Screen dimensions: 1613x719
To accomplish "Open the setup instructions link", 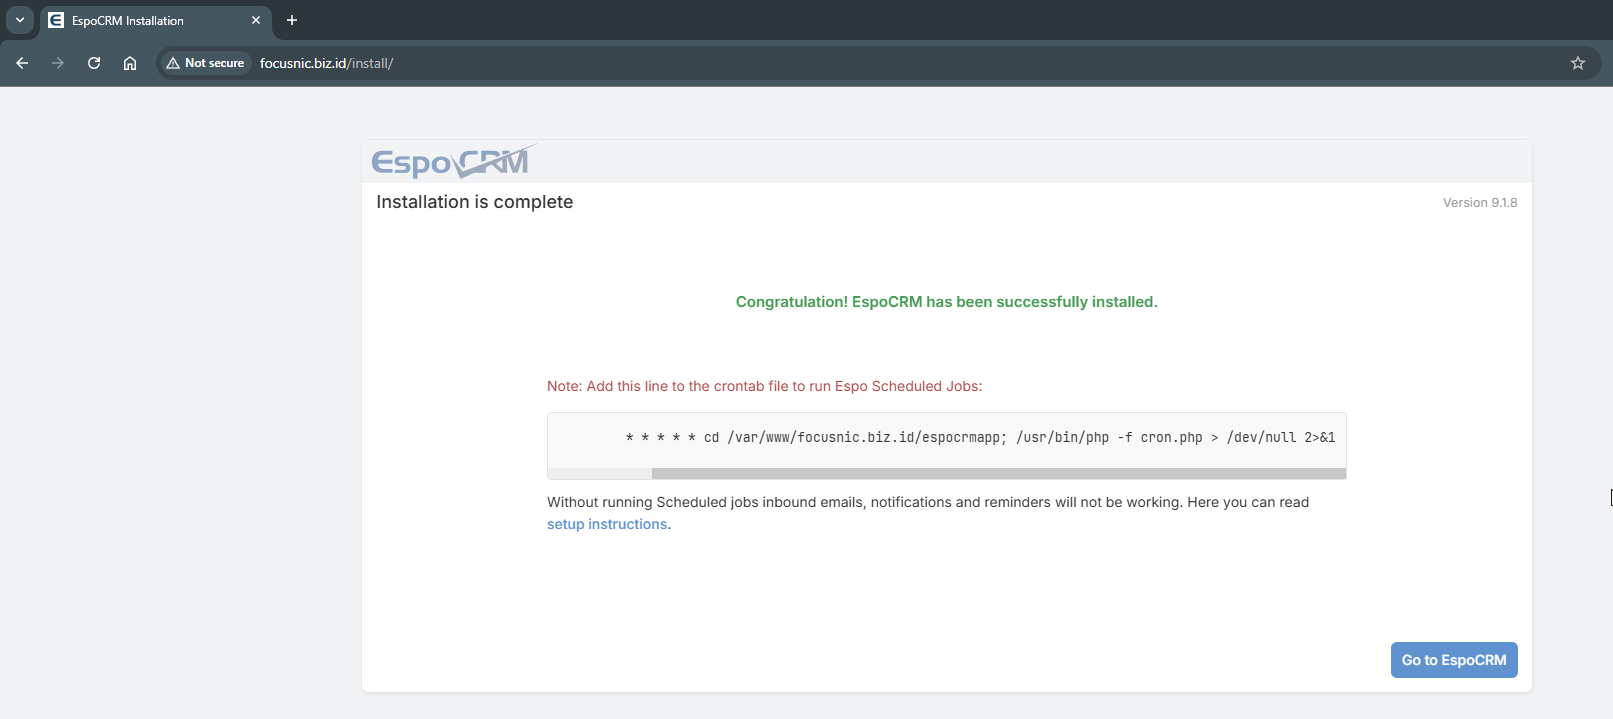I will click(607, 524).
